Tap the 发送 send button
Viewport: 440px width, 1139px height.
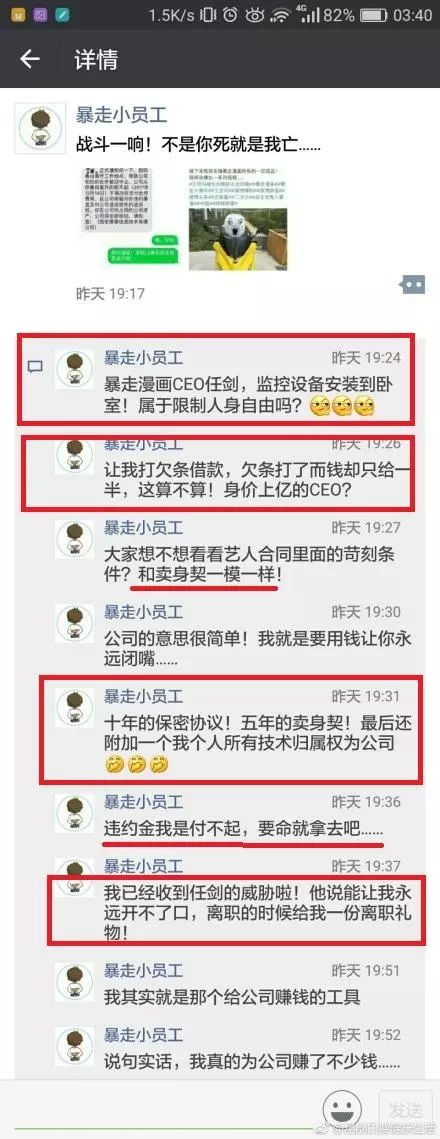pos(402,1109)
